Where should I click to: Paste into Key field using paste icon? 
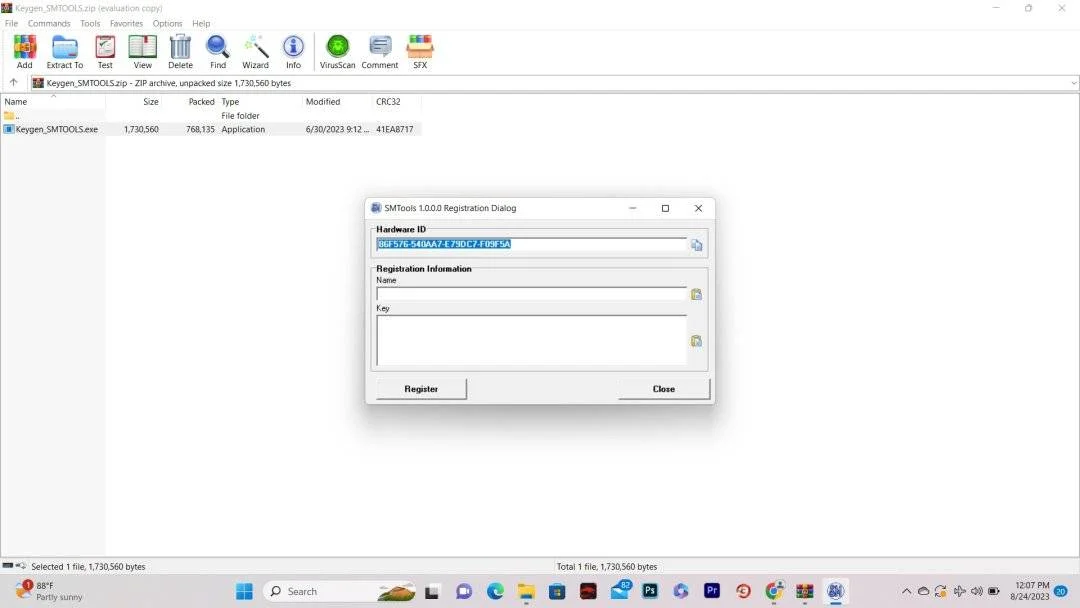pyautogui.click(x=696, y=341)
